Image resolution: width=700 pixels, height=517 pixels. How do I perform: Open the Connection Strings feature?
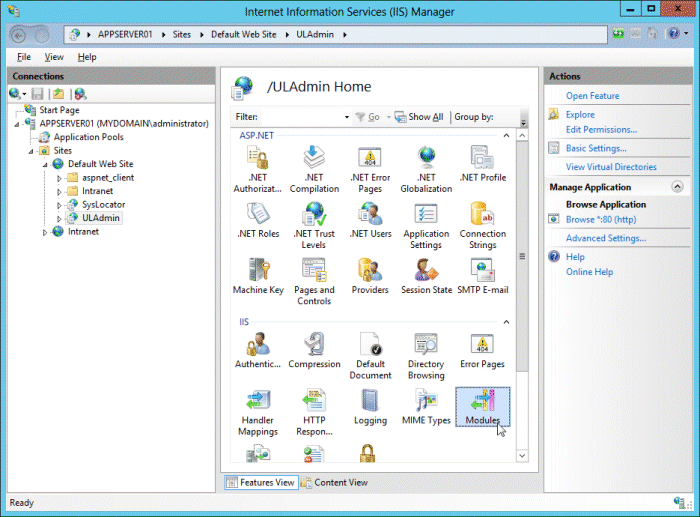coord(483,226)
